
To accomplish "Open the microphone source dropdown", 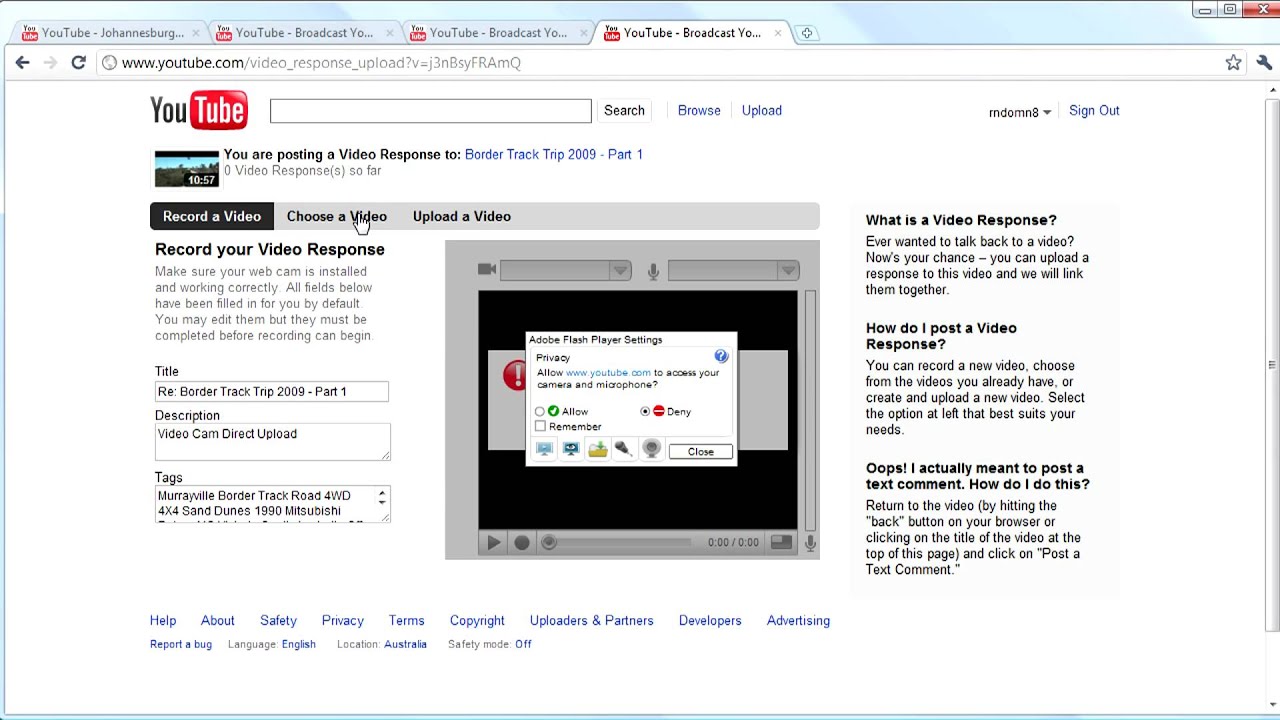I will [x=733, y=270].
